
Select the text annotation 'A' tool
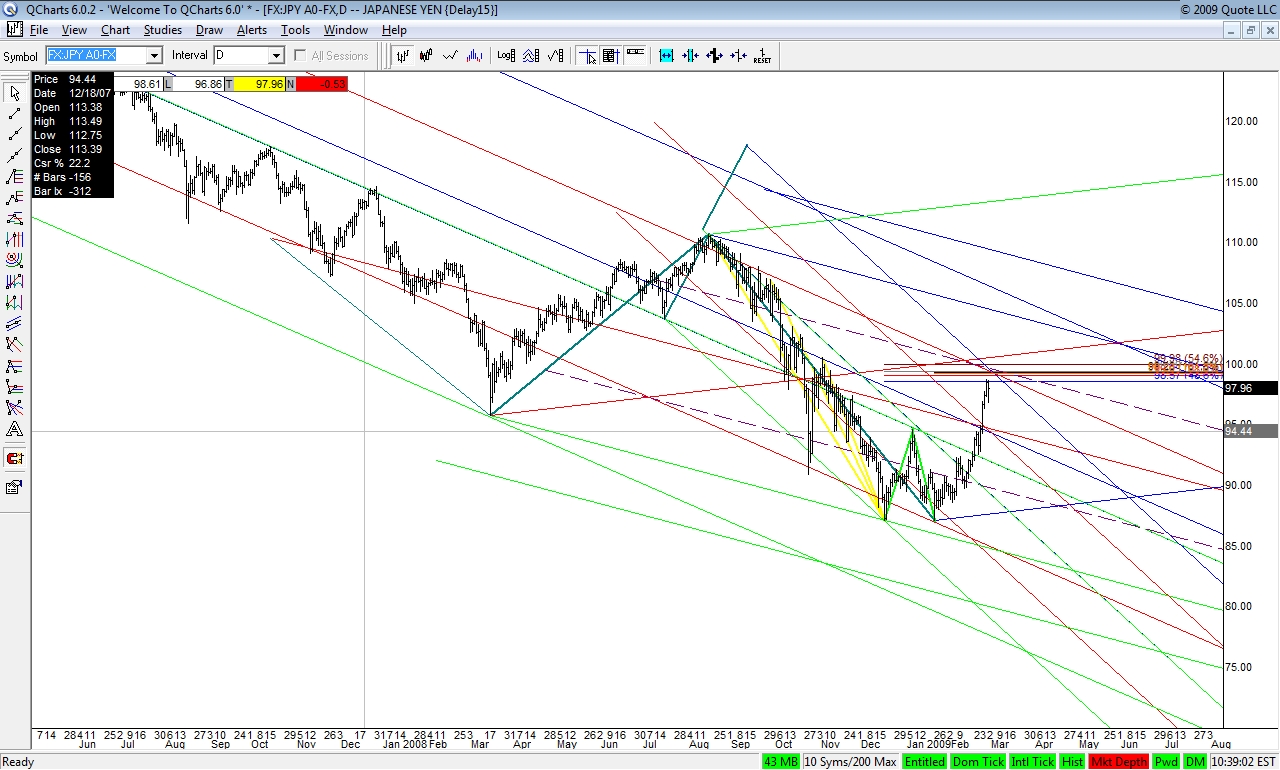(x=14, y=429)
